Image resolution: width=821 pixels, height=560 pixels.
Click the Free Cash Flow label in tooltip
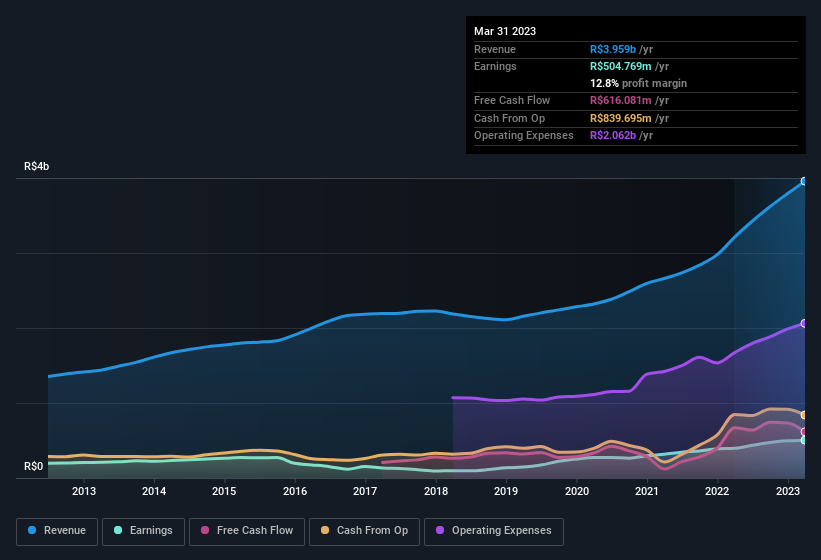click(512, 100)
